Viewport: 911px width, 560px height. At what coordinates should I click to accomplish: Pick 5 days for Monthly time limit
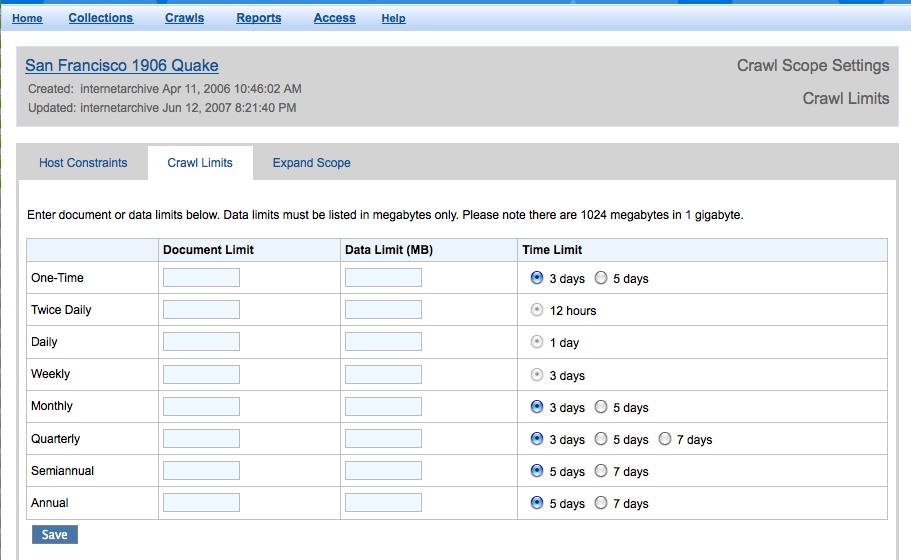(601, 407)
